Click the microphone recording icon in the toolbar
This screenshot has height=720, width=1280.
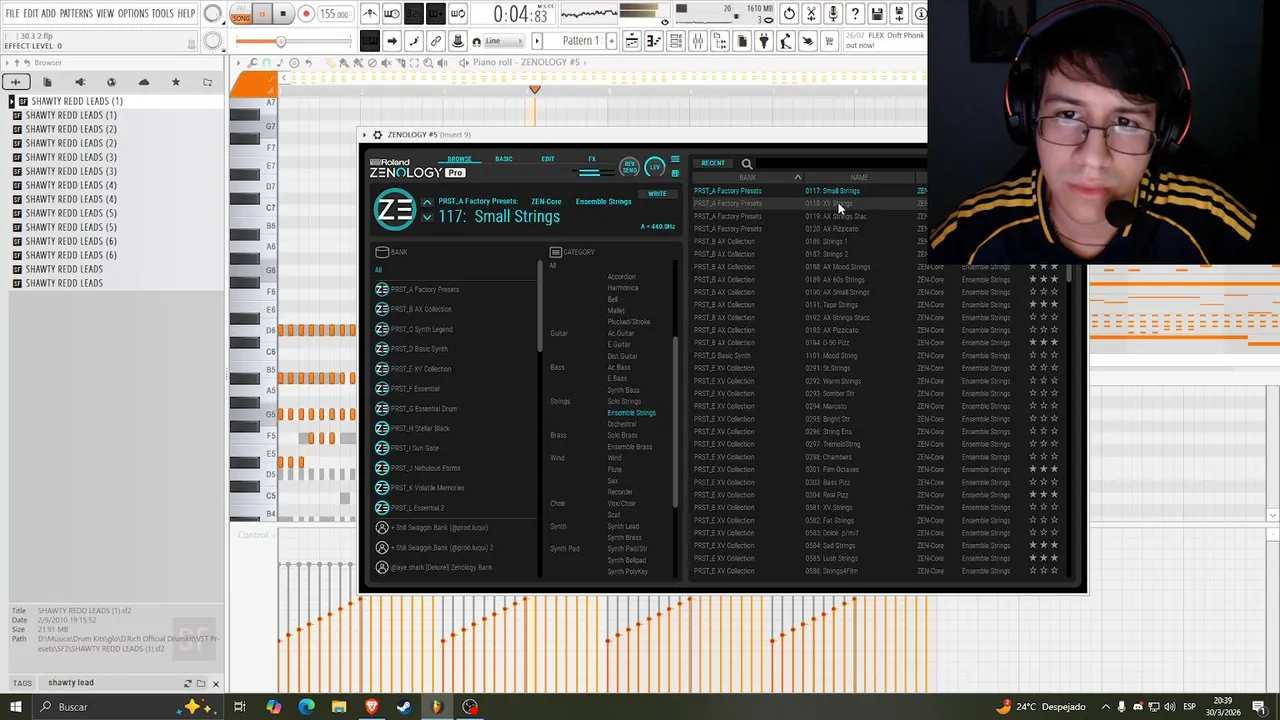click(833, 14)
